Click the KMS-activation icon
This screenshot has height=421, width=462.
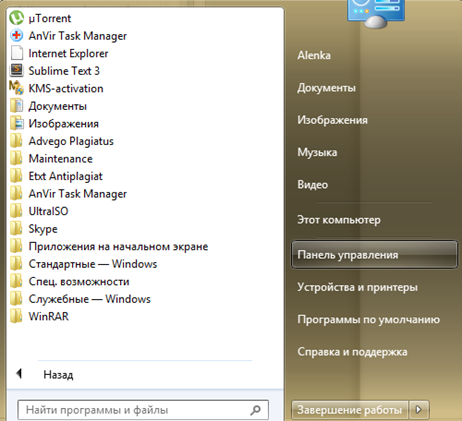16,88
